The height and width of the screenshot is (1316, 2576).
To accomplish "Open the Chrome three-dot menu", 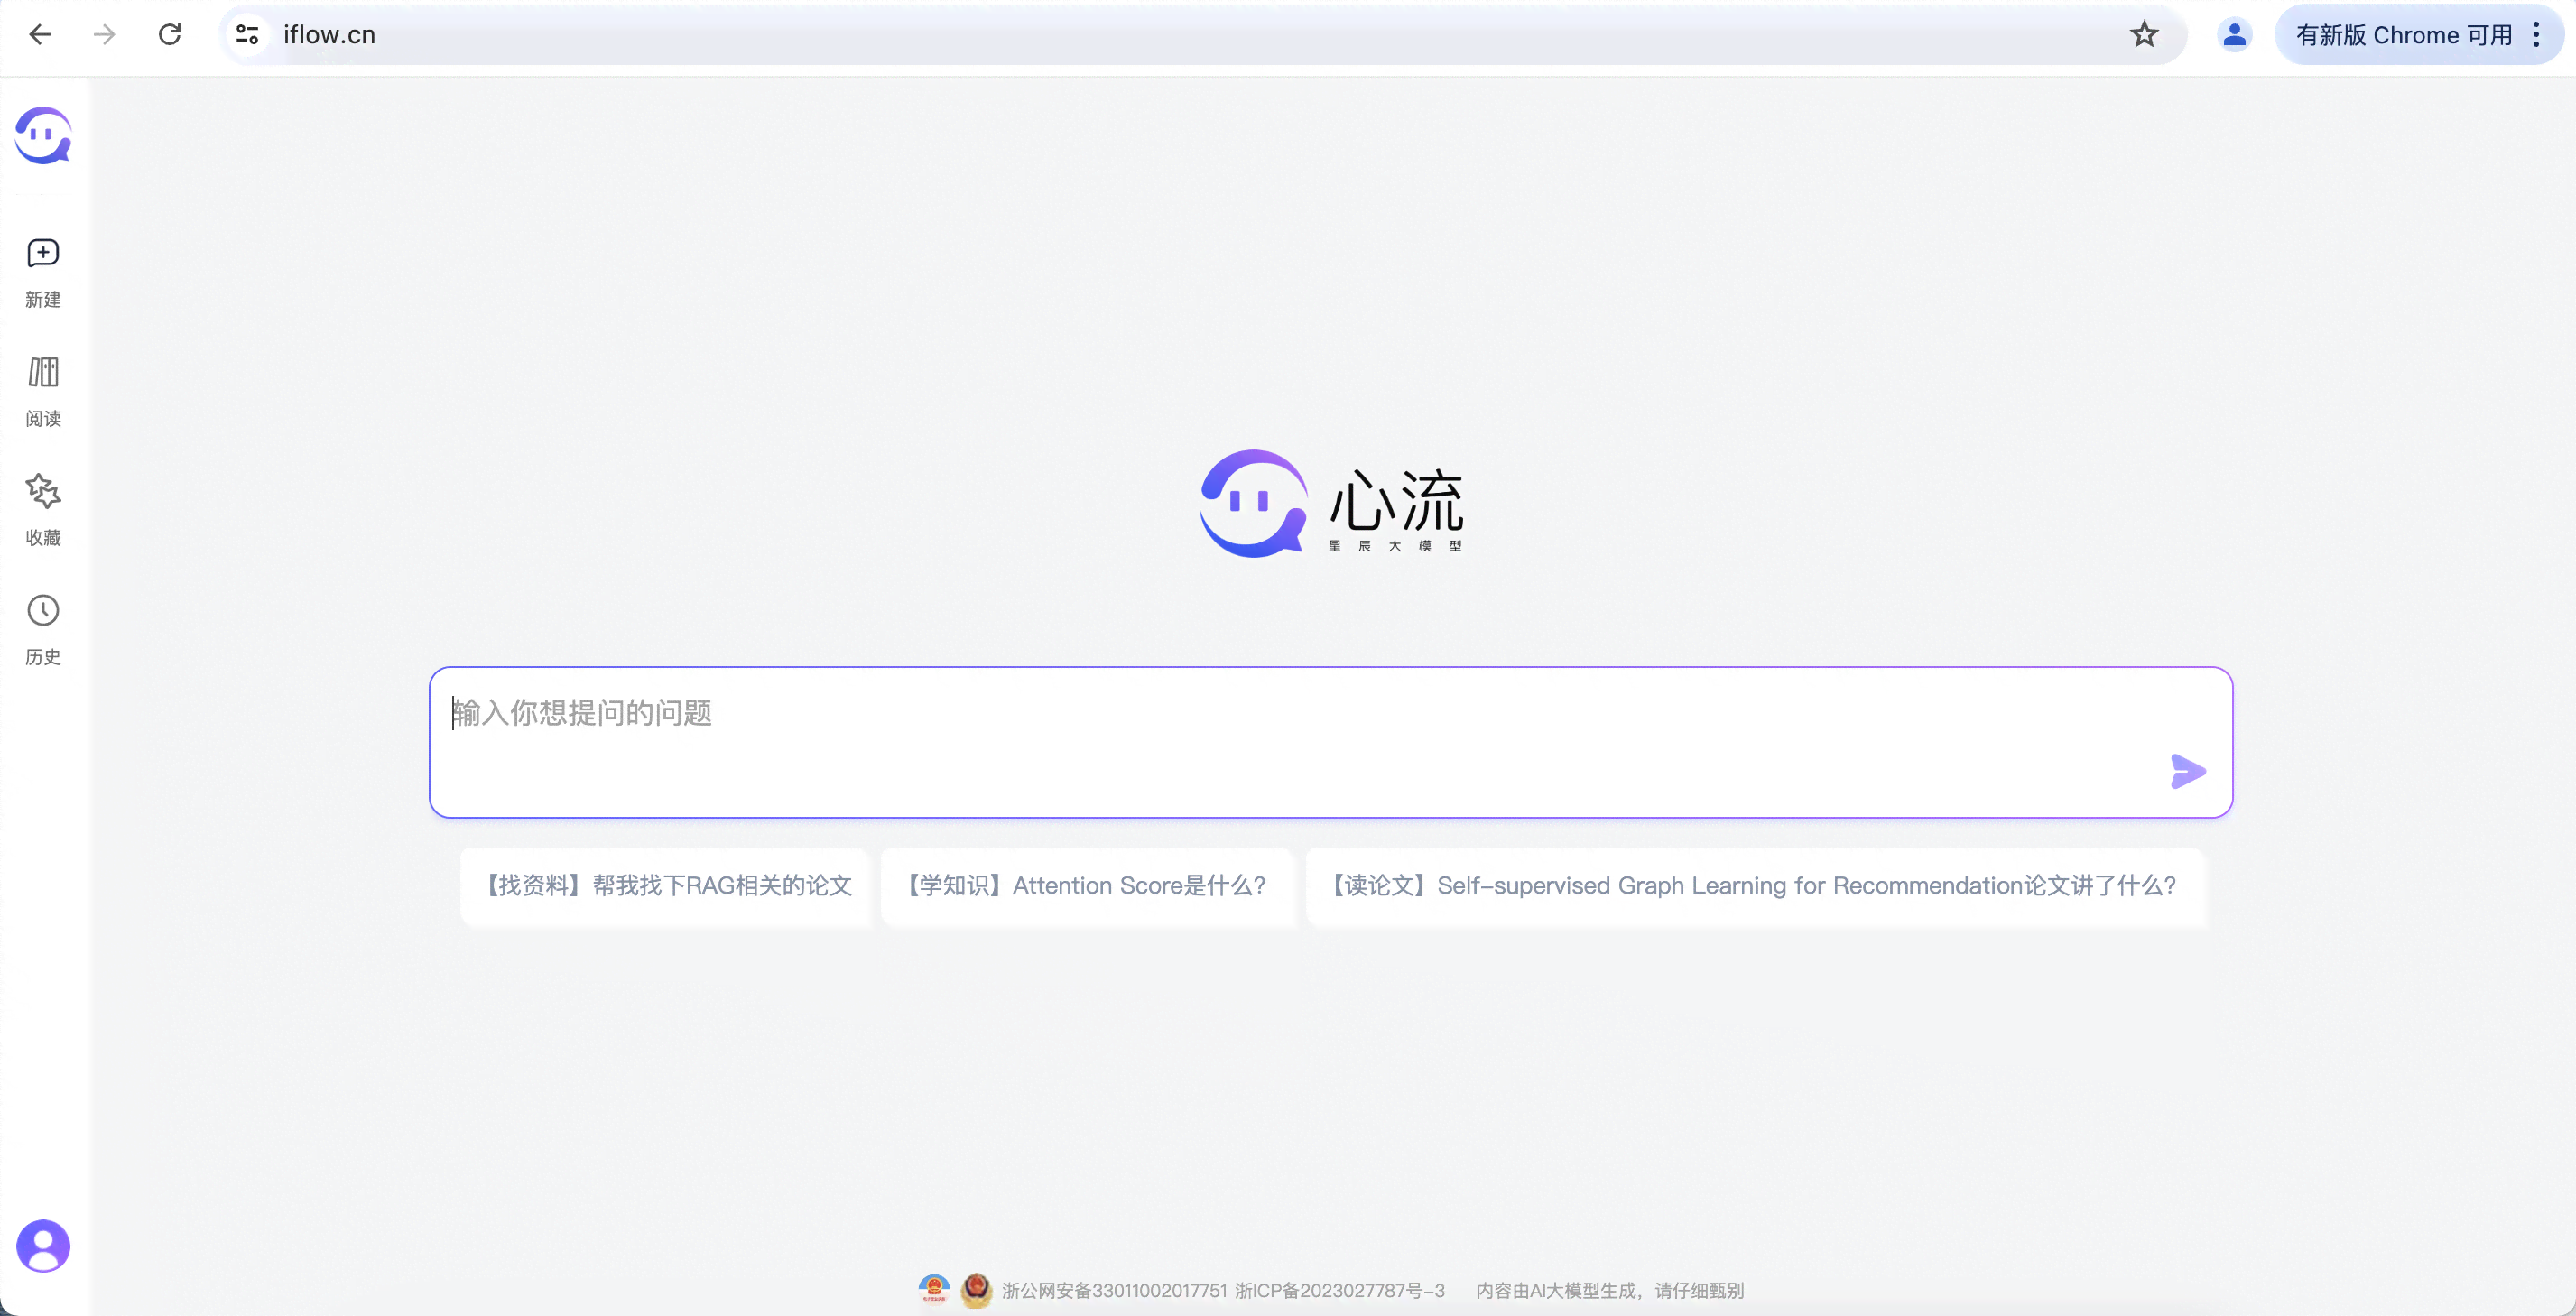I will coord(2537,35).
